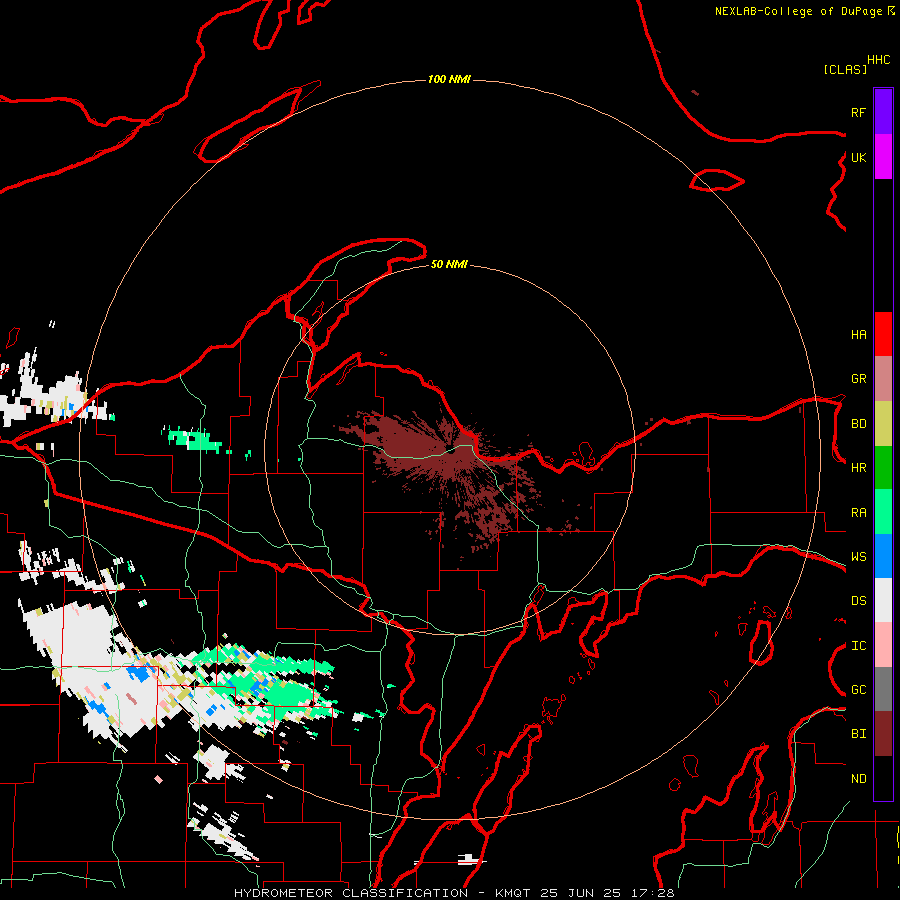Click the 'WS' legend label
The image size is (900, 900).
tap(859, 557)
